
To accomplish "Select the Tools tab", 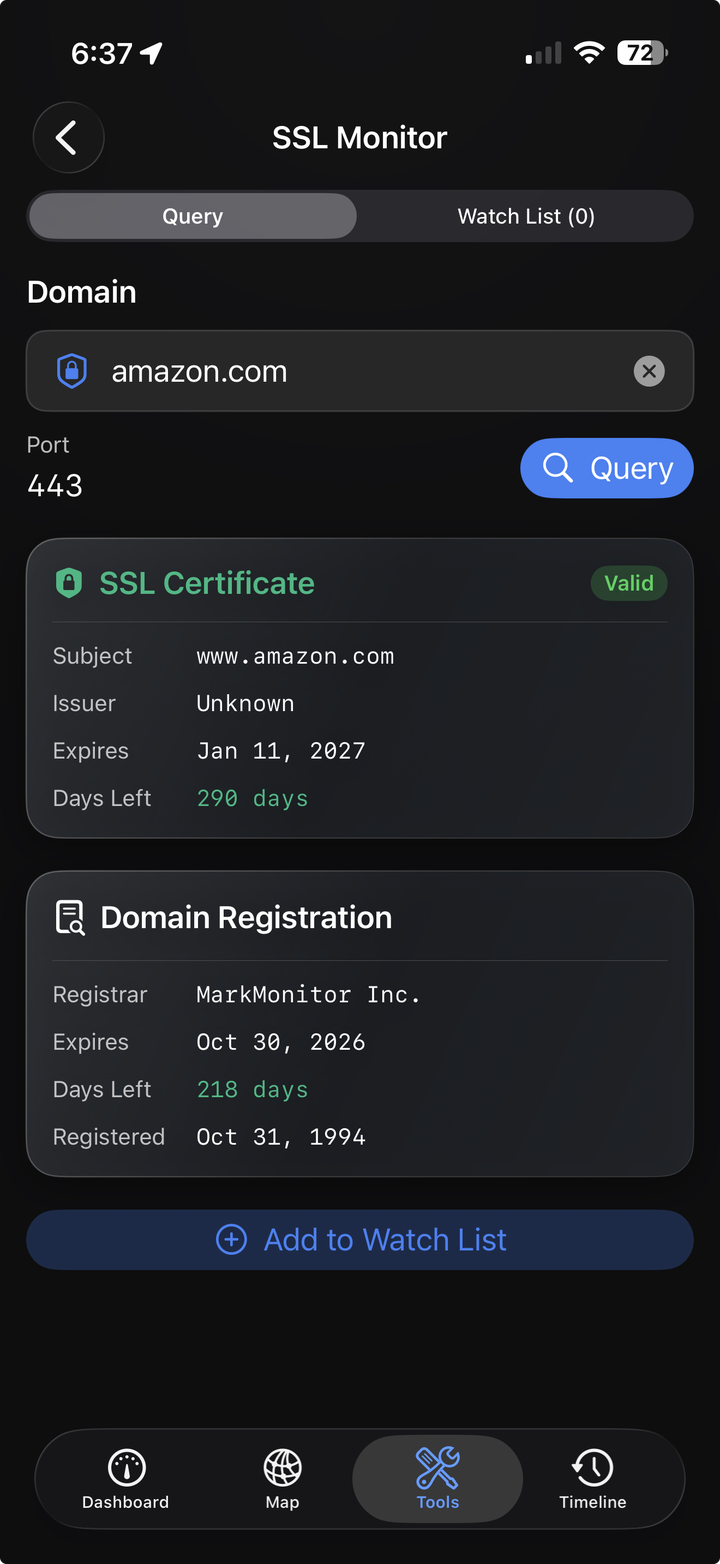I will click(438, 1480).
